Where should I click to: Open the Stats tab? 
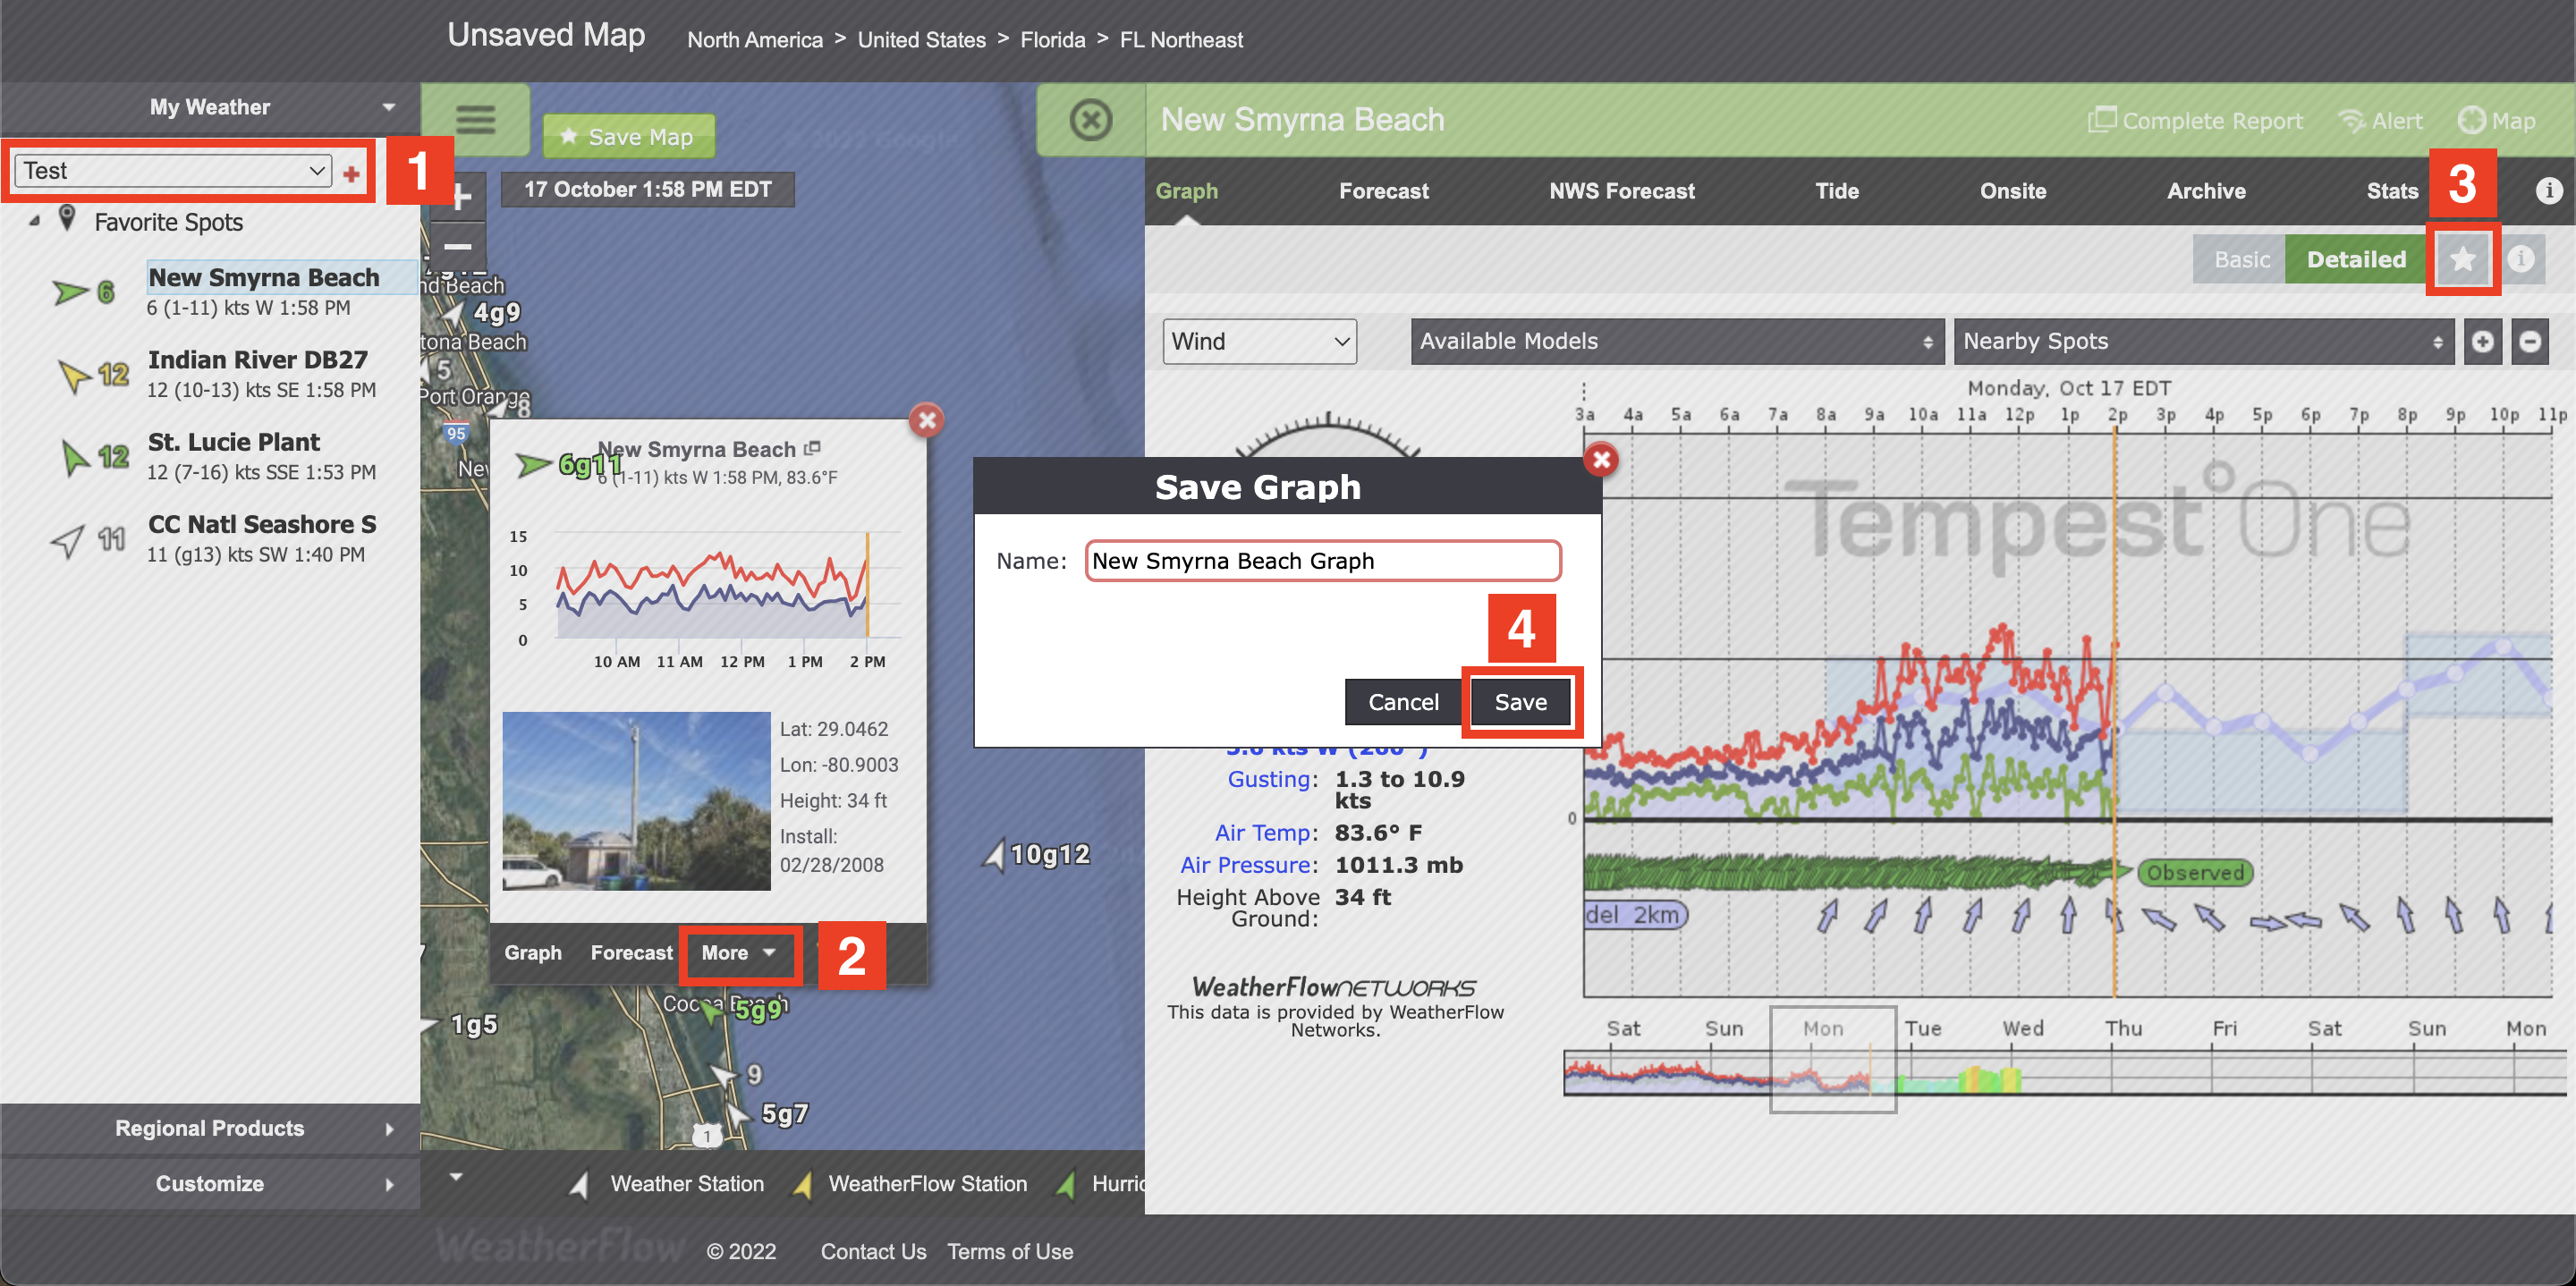2391,191
